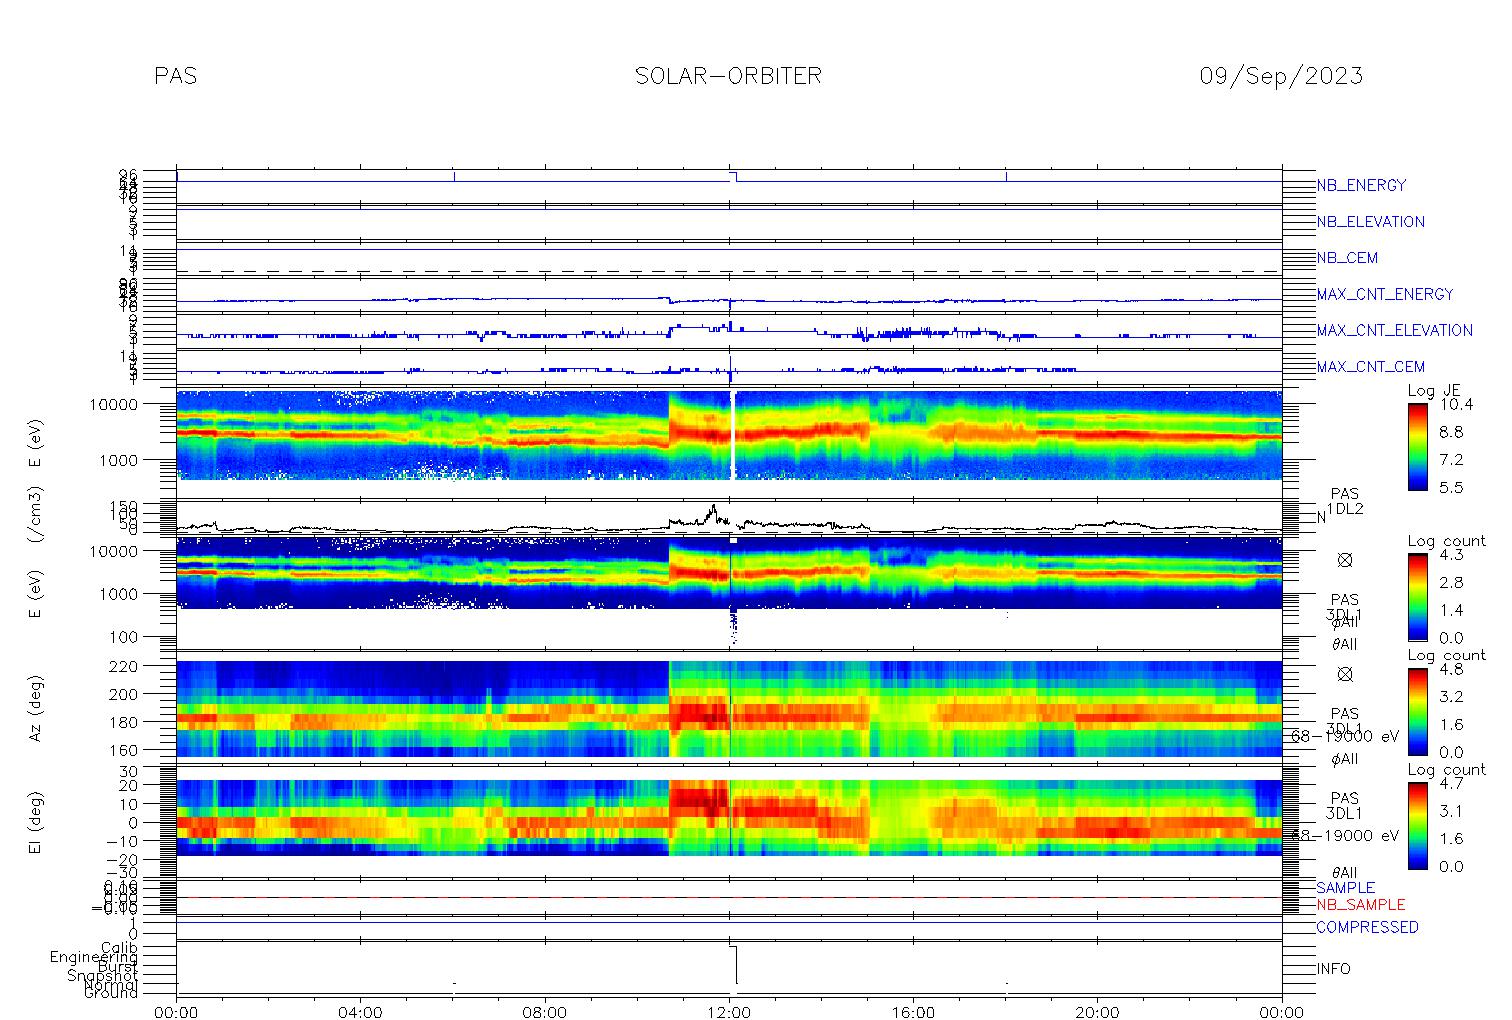
Task: Click the SOLAR-ORBITER title
Action: pos(728,76)
